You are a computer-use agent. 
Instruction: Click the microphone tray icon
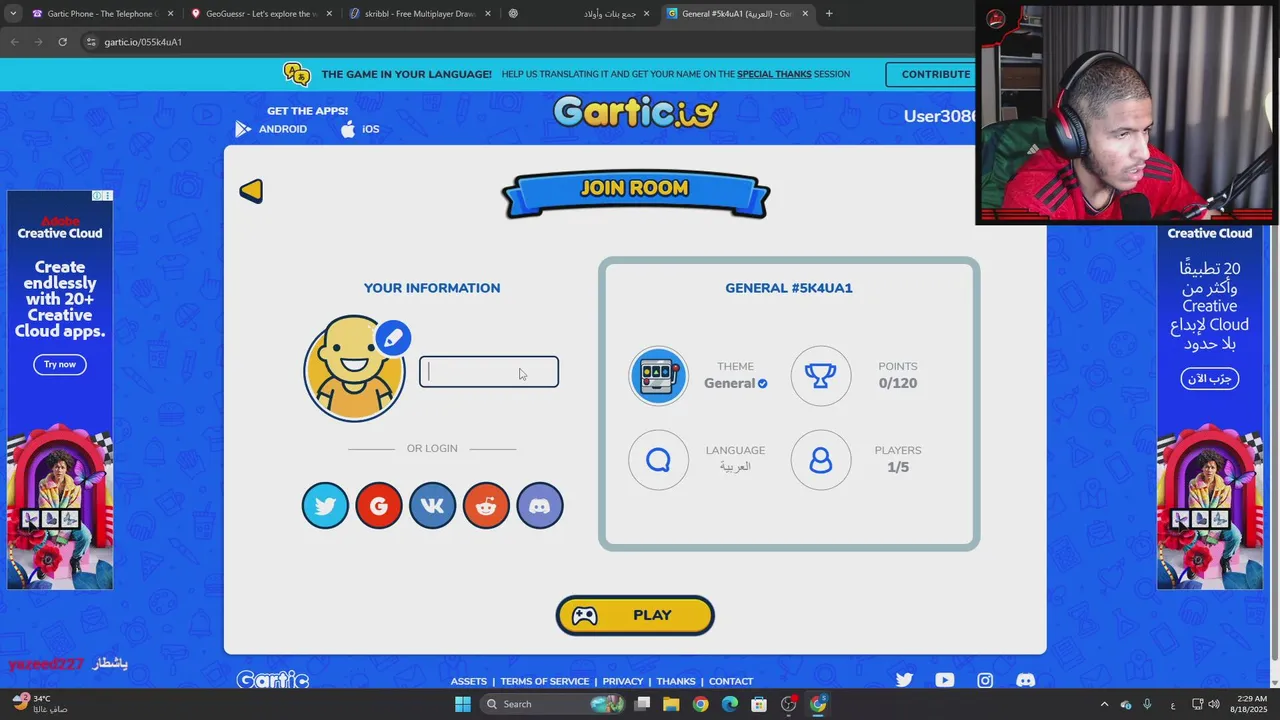tap(1147, 704)
